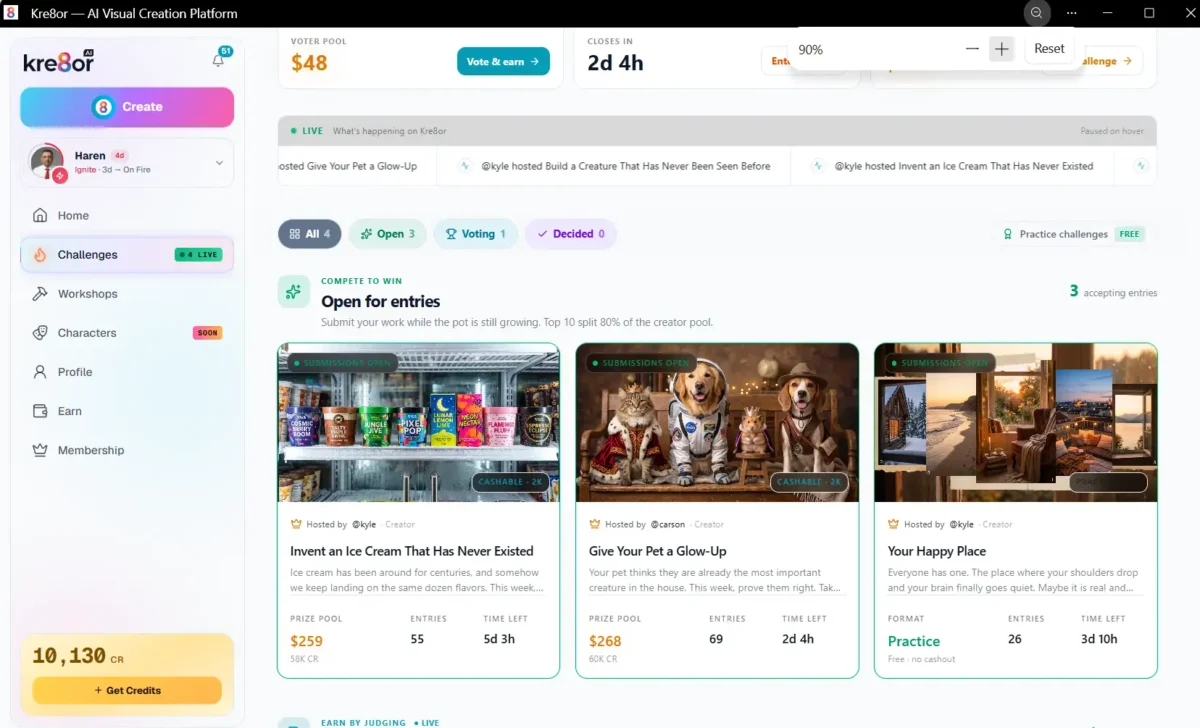Click the Profile person icon
Viewport: 1200px width, 728px height.
click(x=40, y=372)
